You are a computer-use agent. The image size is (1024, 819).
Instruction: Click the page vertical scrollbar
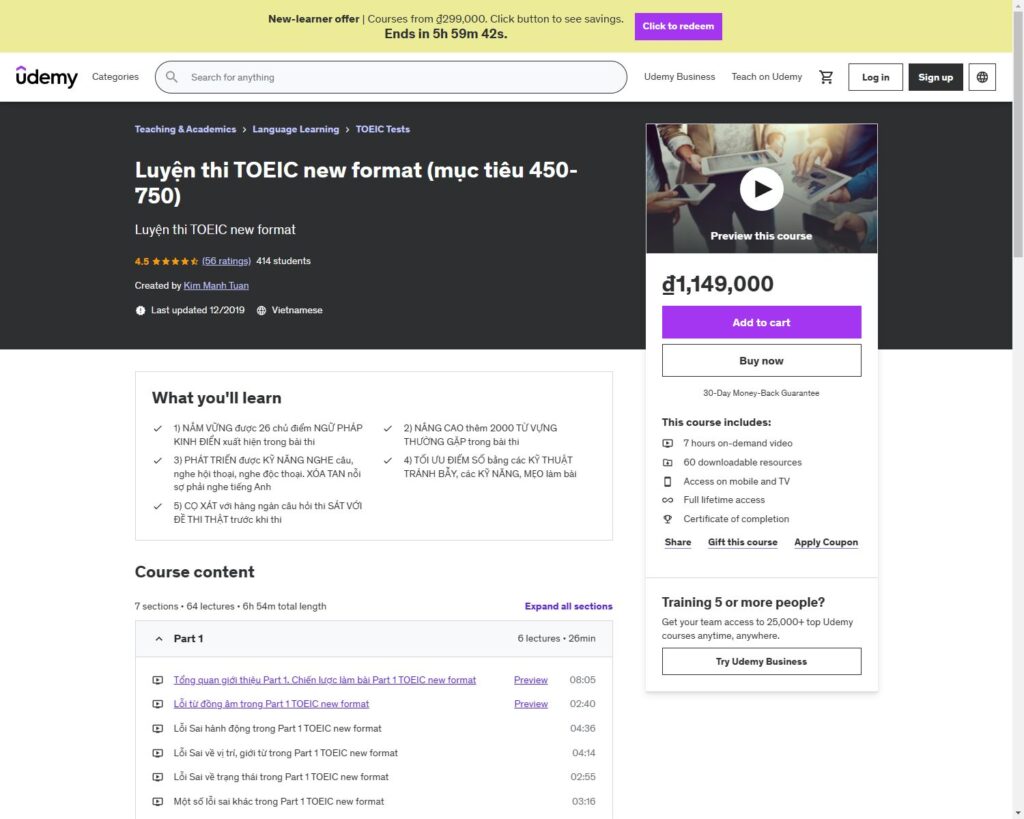click(x=1017, y=400)
